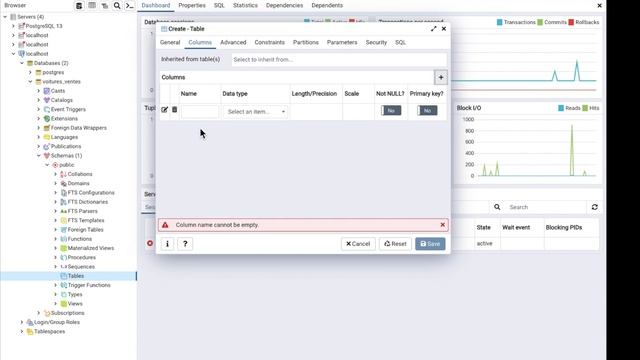Screen dimensions: 640x360
Task: Select the Views node in the tree
Action: coord(75,304)
